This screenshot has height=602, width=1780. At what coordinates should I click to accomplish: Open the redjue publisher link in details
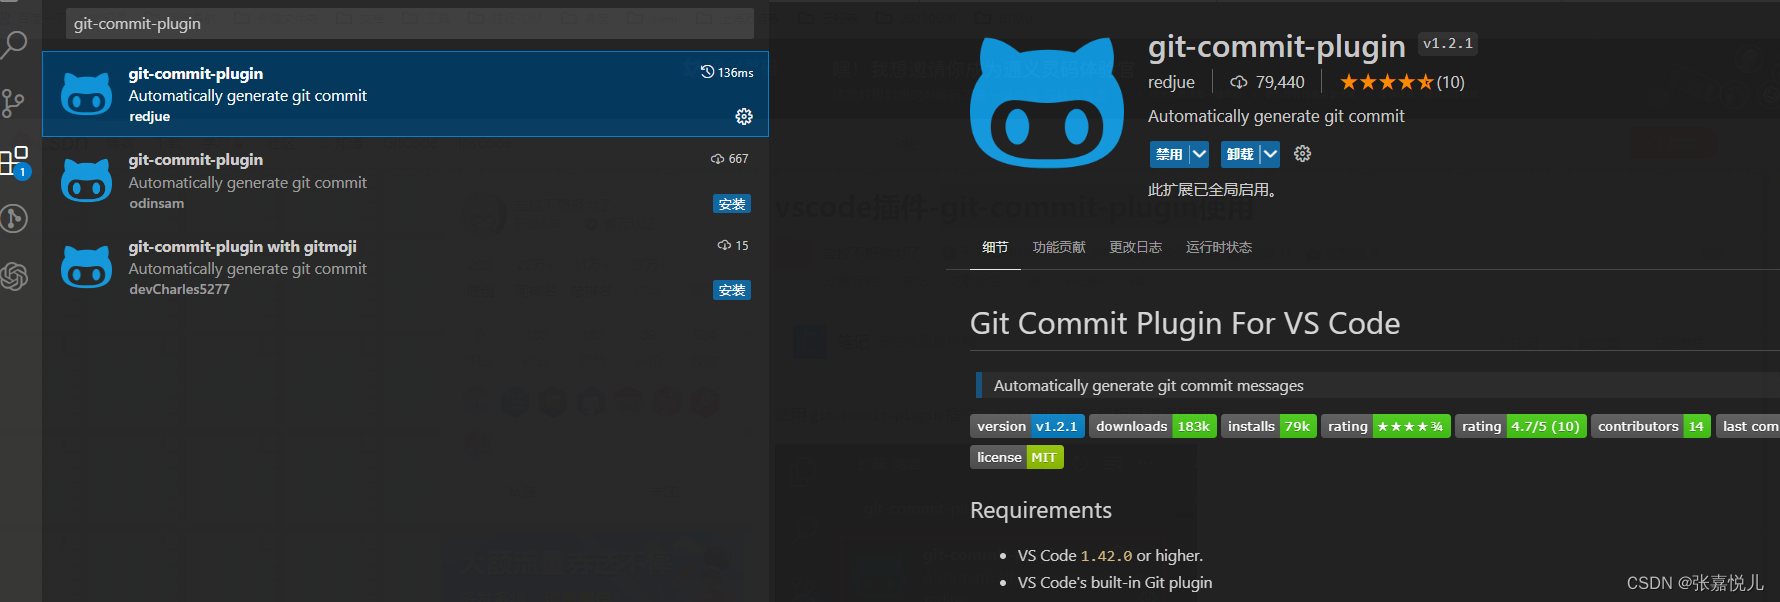point(1171,82)
